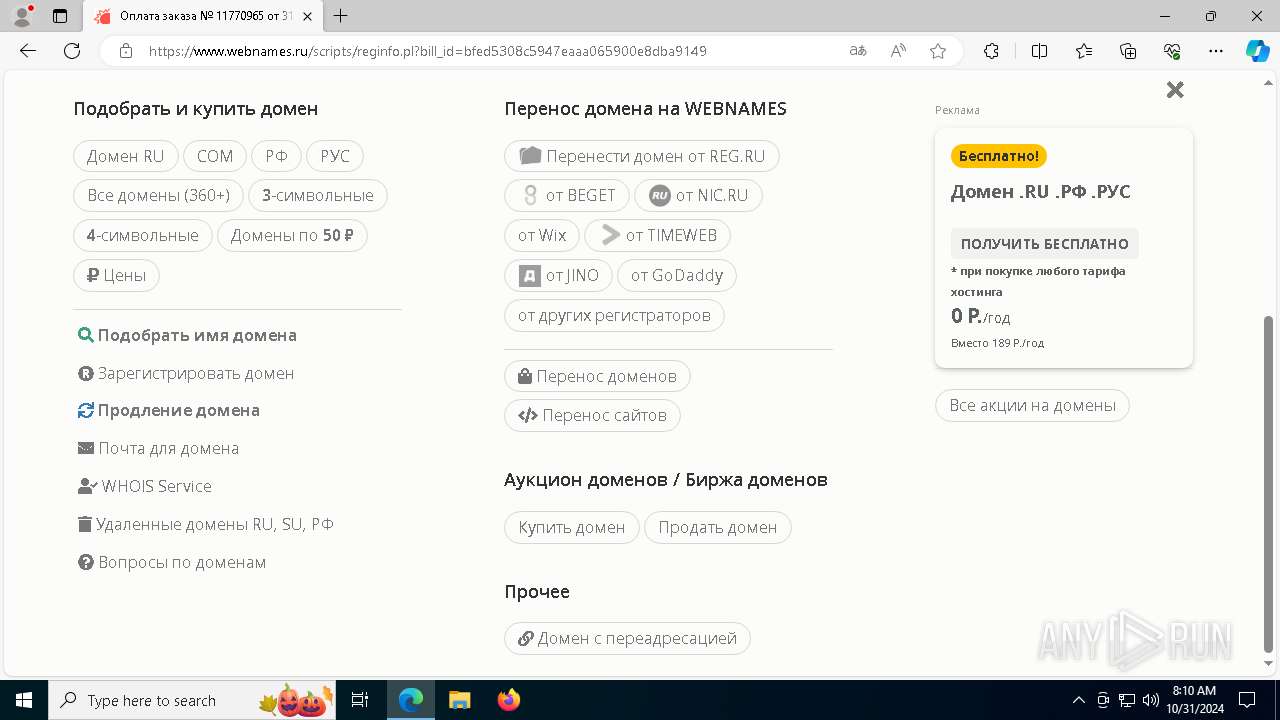
Task: Select the Оплата заказа № 11770965 tab
Action: 205,16
